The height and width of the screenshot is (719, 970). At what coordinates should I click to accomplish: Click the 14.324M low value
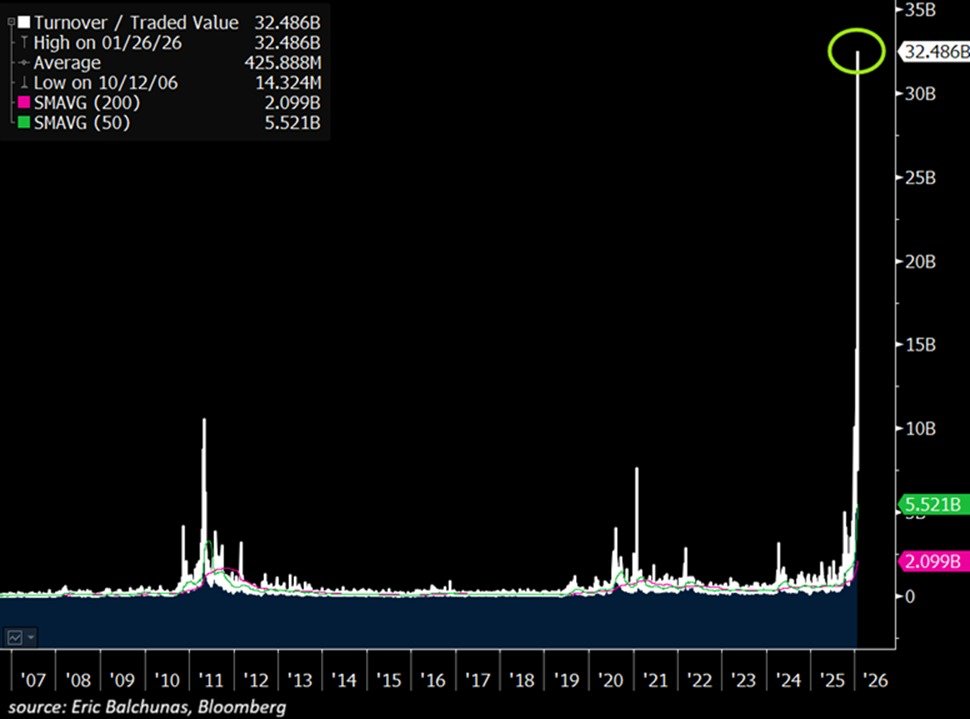[288, 82]
